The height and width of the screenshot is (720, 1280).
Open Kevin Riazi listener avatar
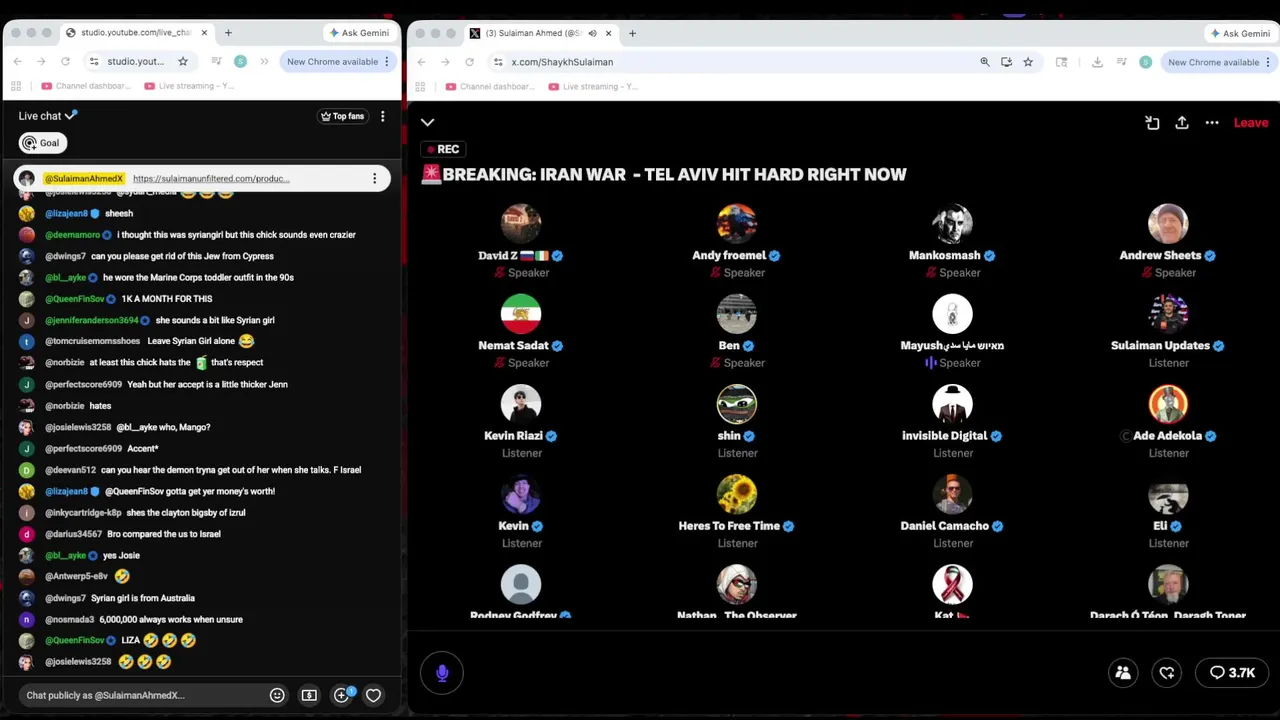[521, 404]
